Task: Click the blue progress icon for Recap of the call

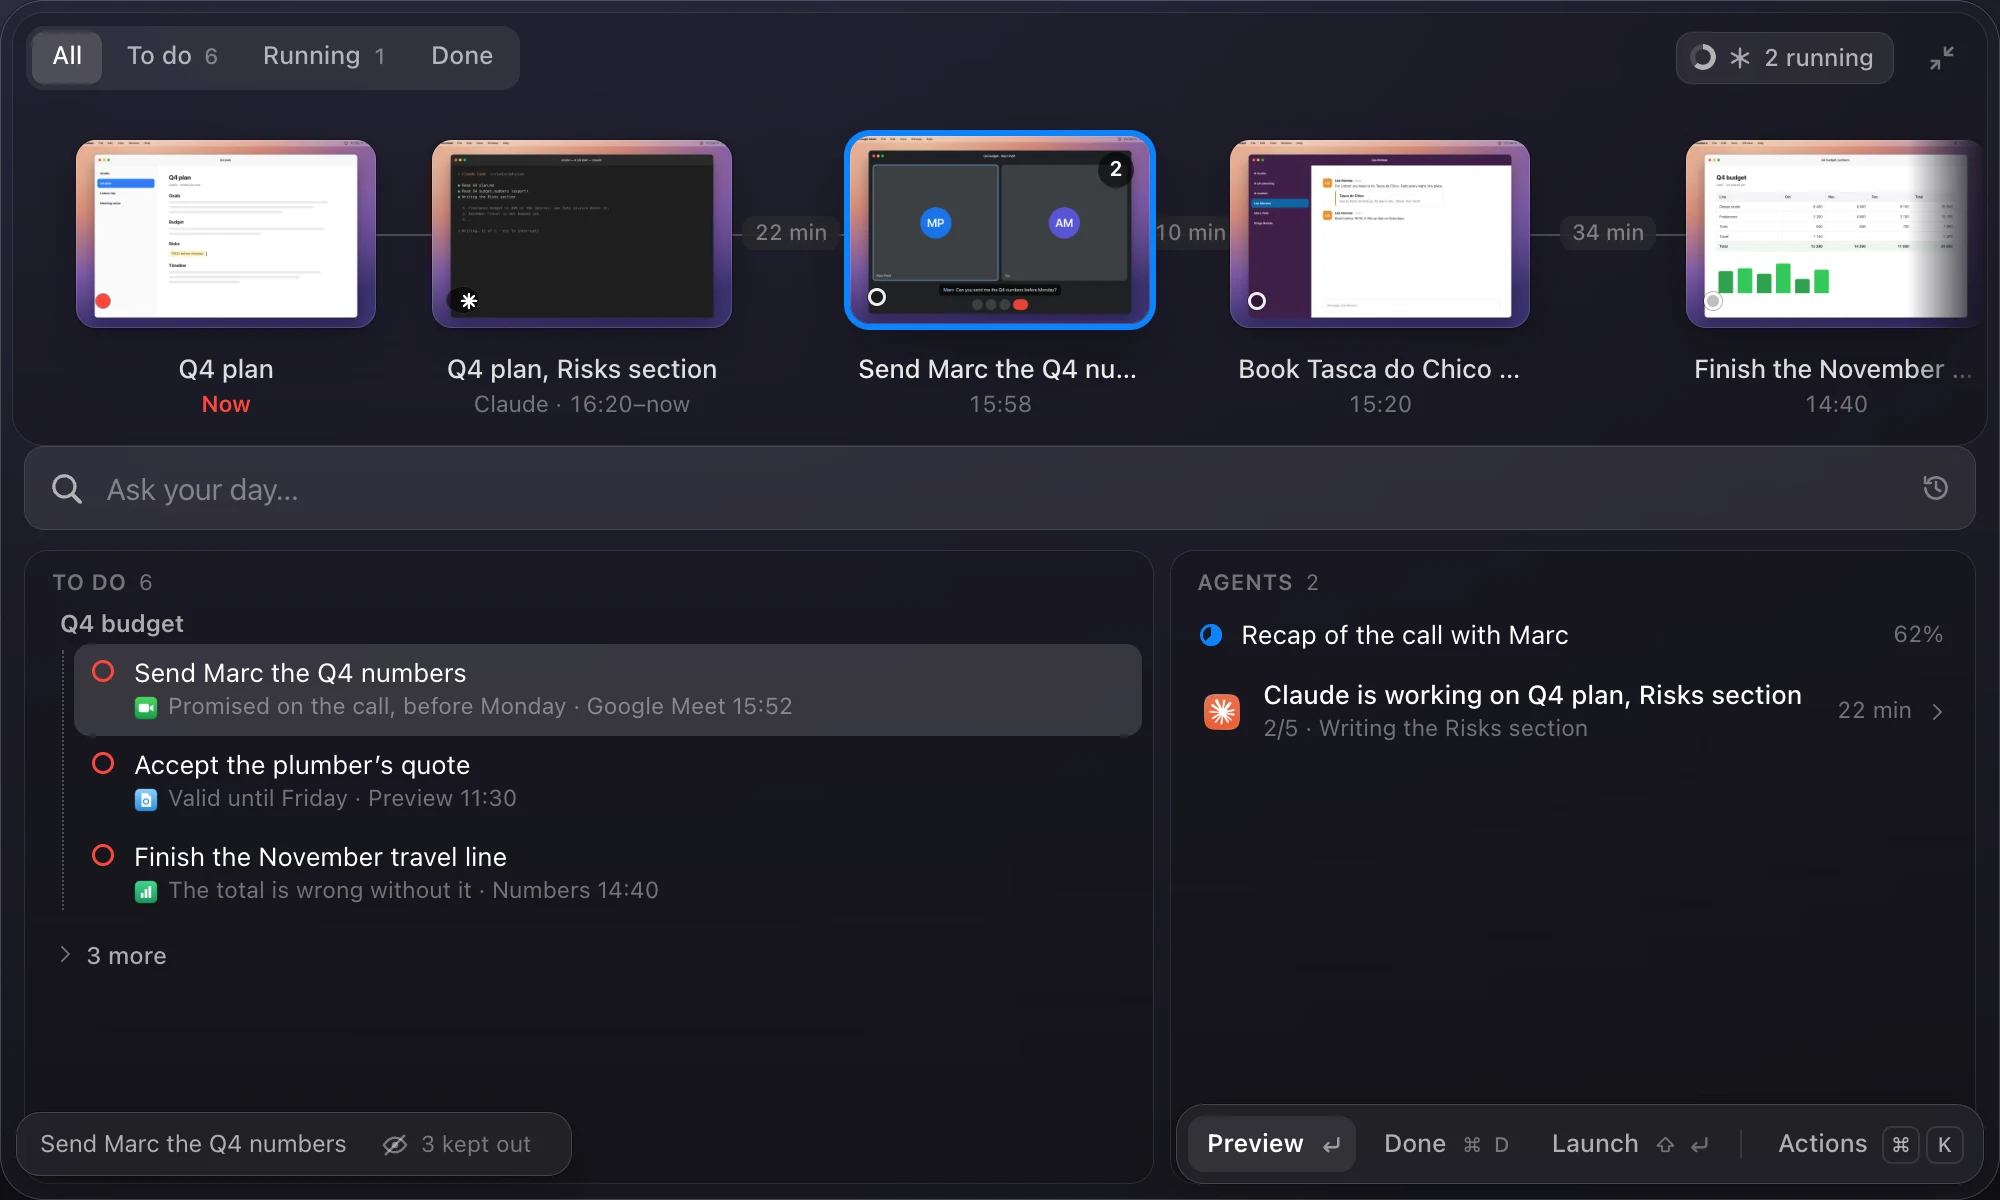Action: [x=1211, y=635]
